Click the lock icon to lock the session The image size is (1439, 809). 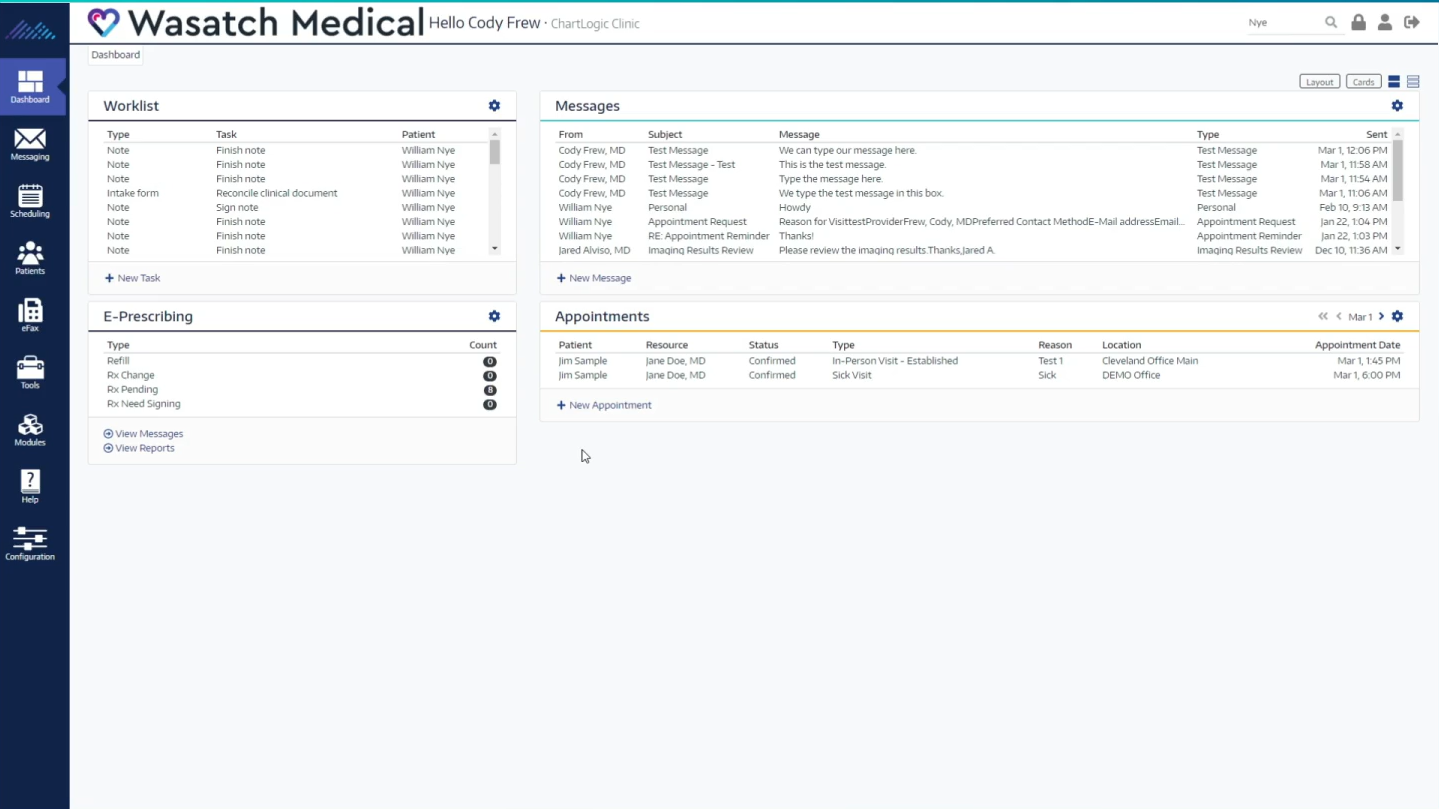[1358, 21]
